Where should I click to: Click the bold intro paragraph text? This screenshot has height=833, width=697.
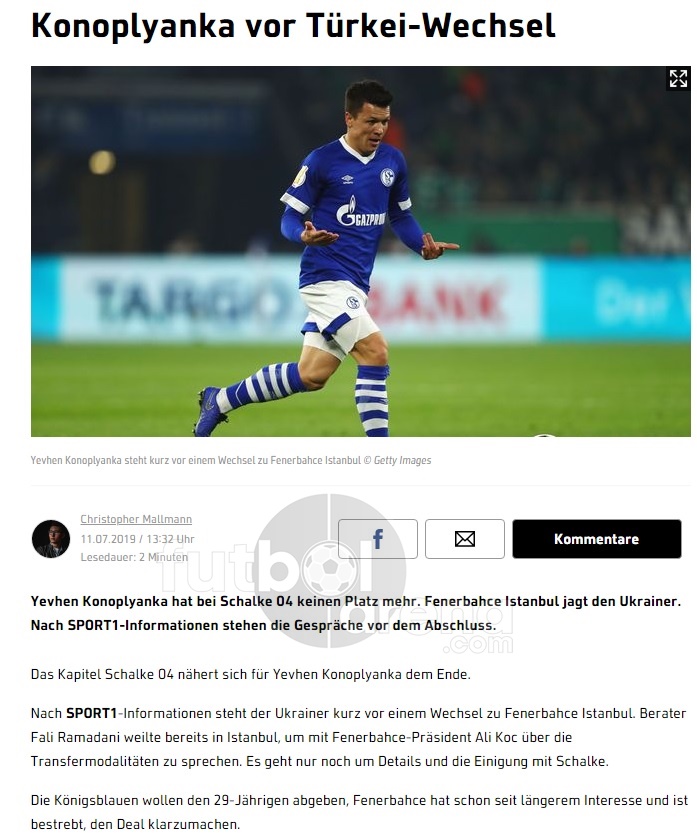pyautogui.click(x=356, y=613)
